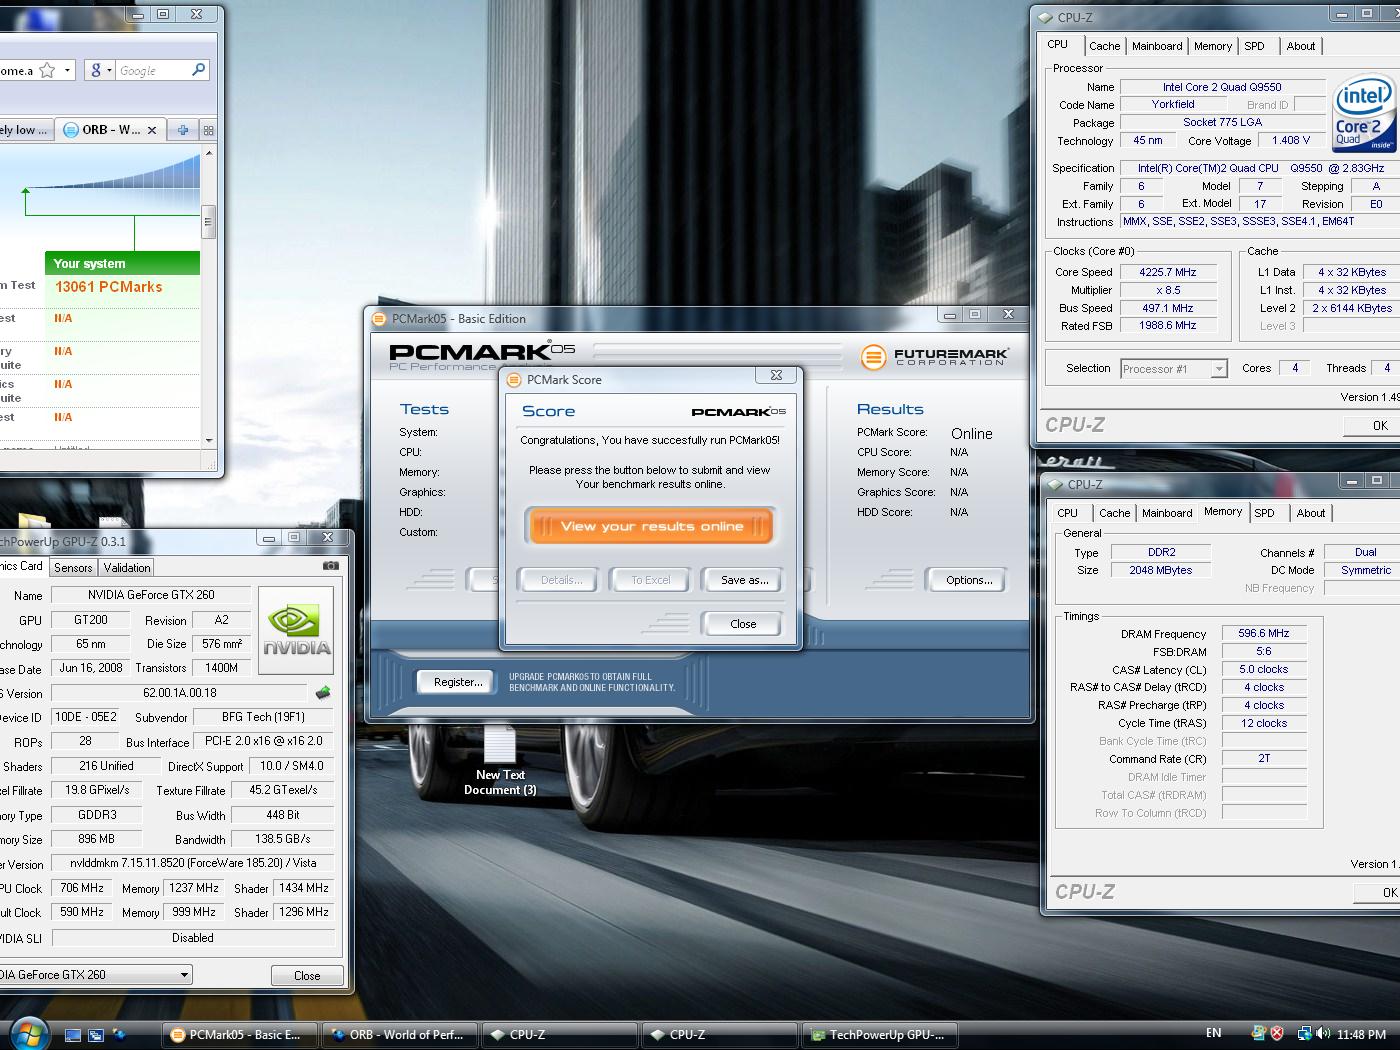Switch to GPU-Z Sensors tab
This screenshot has width=1400, height=1050.
coord(73,567)
